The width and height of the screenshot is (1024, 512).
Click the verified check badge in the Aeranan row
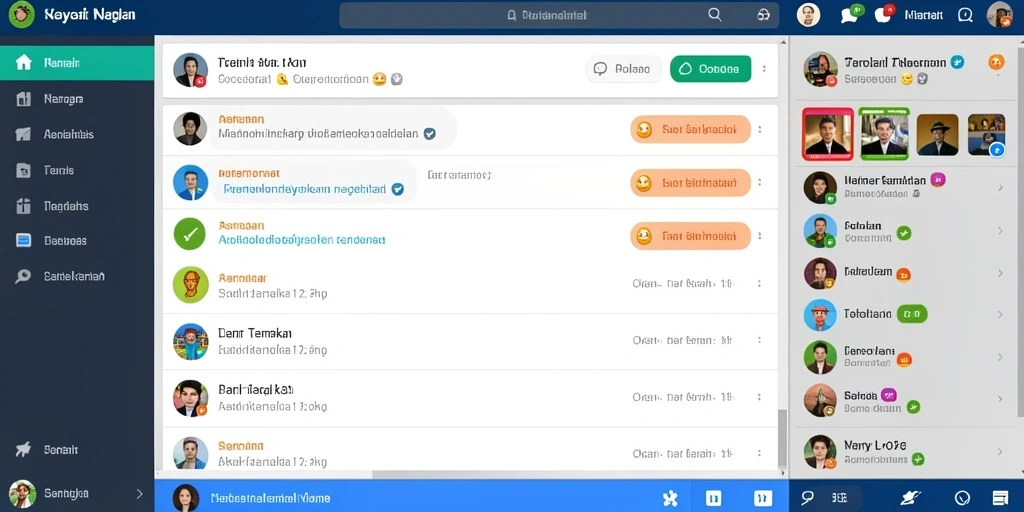point(429,134)
